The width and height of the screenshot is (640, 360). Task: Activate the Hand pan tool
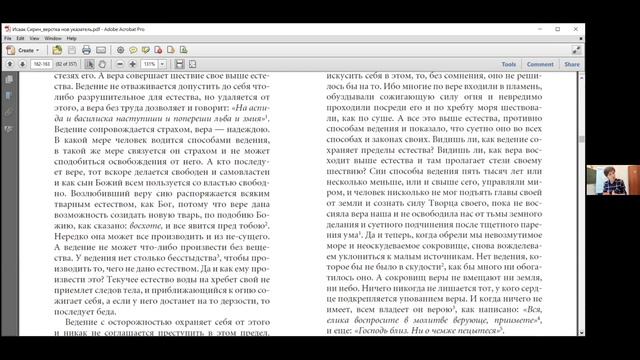click(x=102, y=64)
